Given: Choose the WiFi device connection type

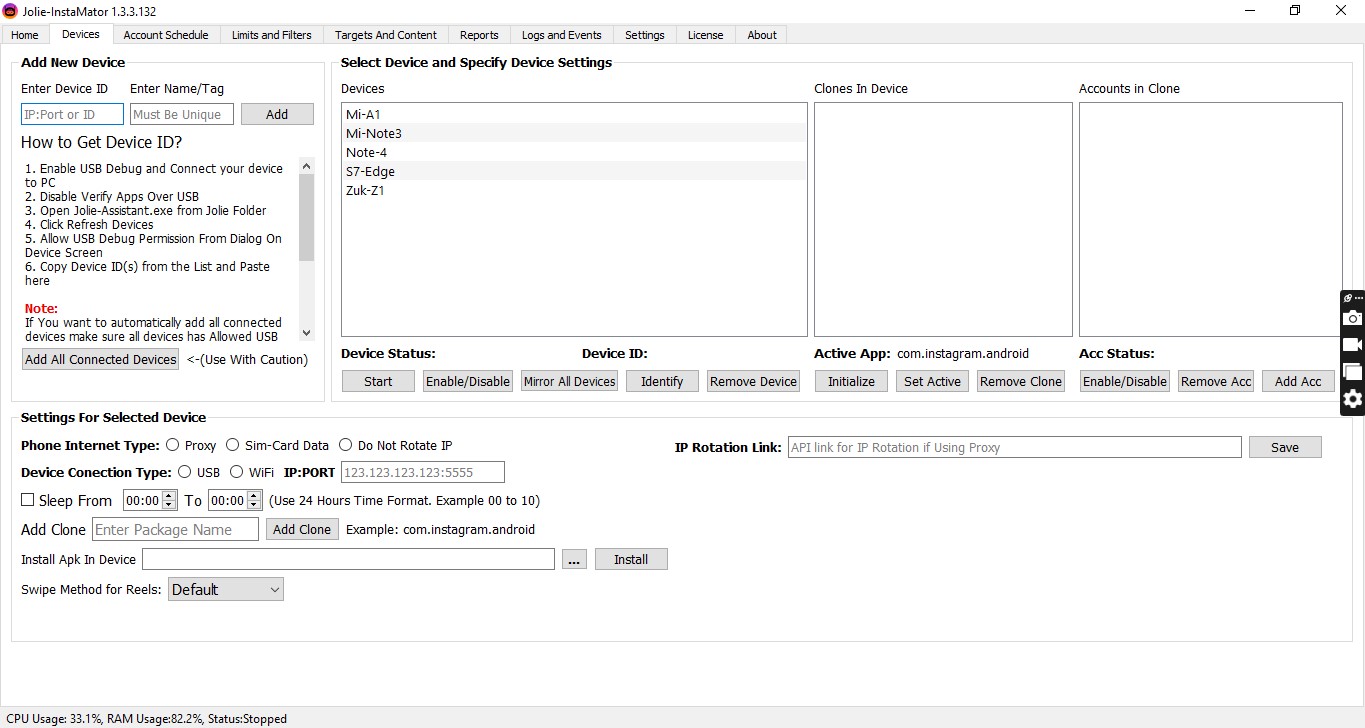Looking at the screenshot, I should pos(237,472).
